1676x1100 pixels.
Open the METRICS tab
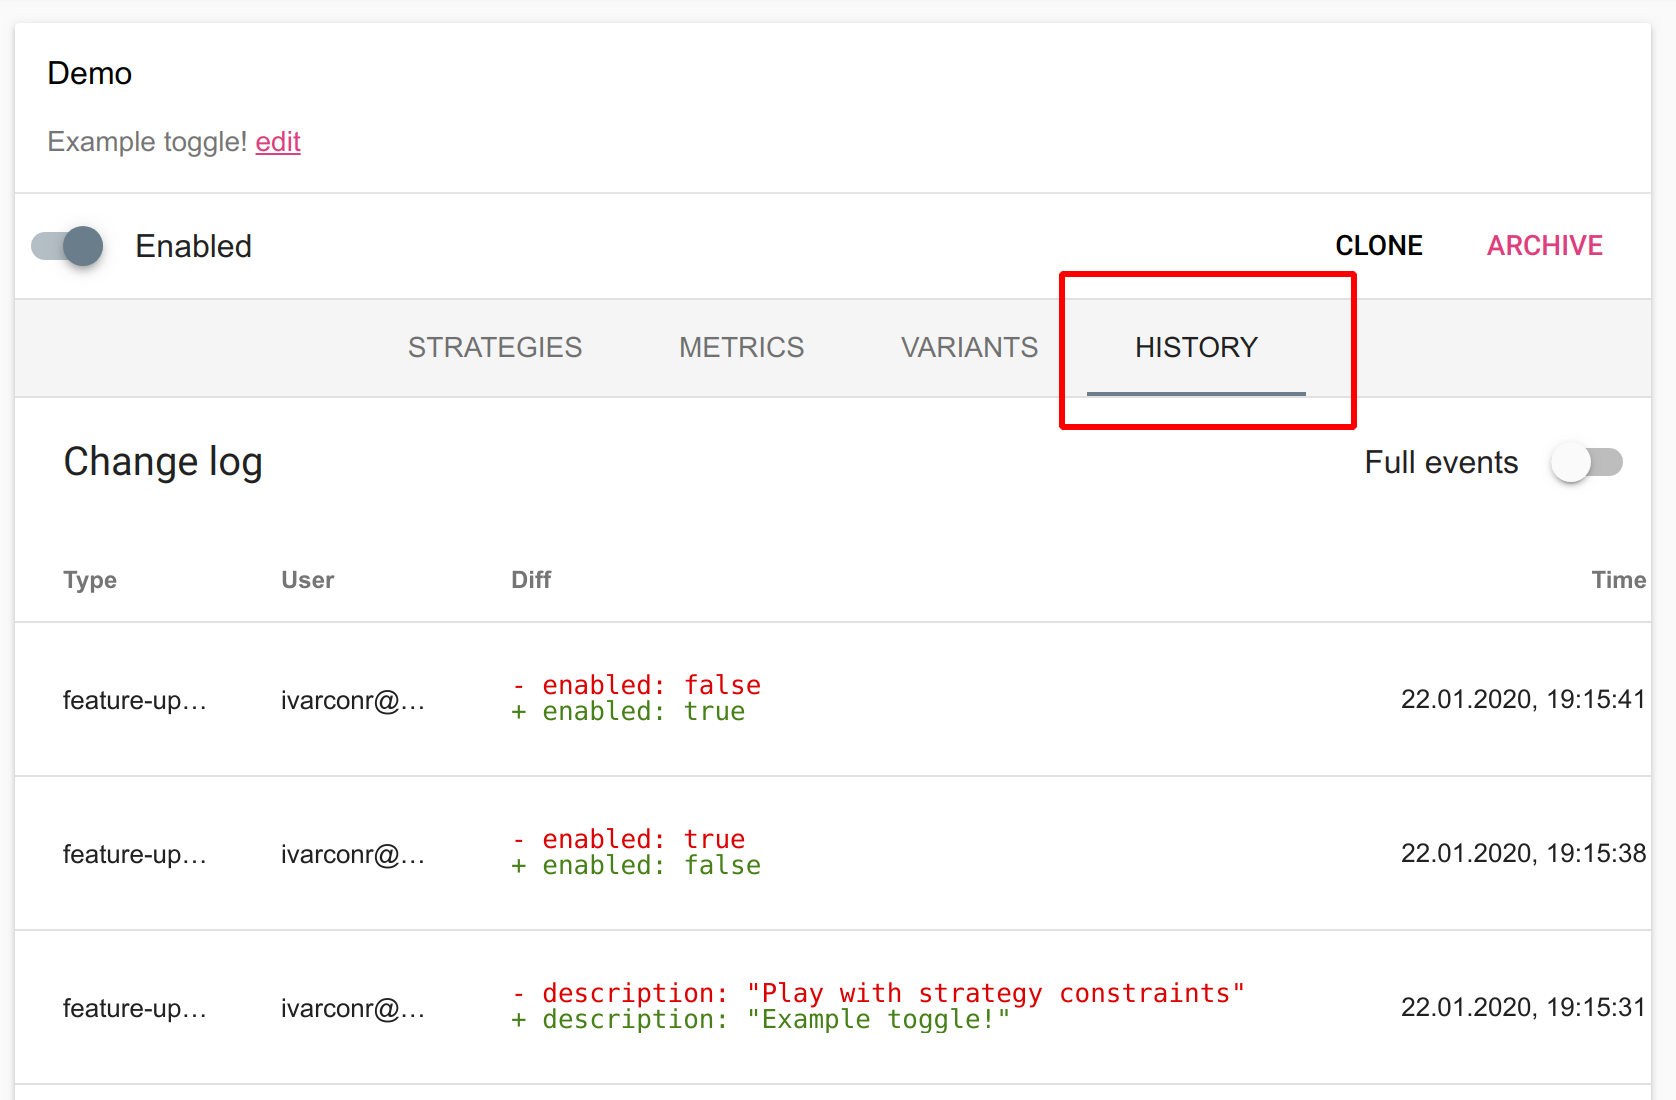click(741, 347)
